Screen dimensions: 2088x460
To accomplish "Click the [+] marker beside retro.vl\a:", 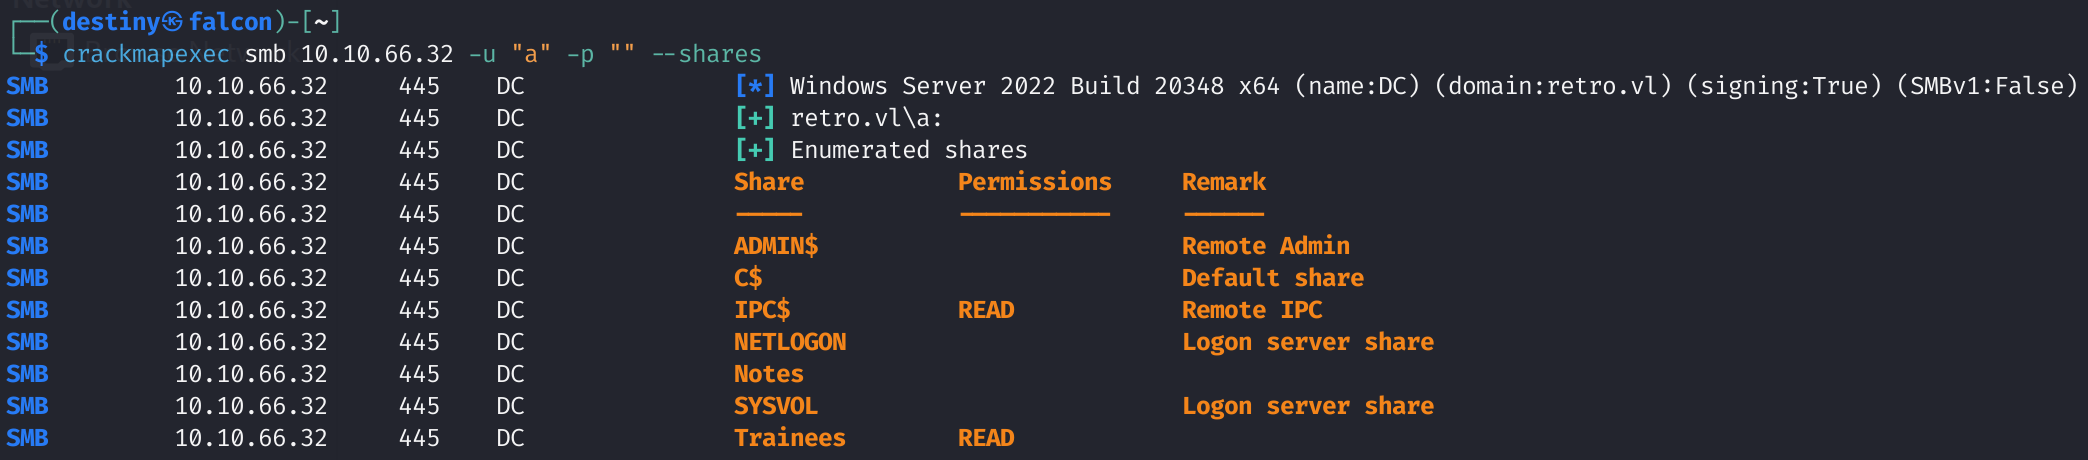I will tap(755, 118).
